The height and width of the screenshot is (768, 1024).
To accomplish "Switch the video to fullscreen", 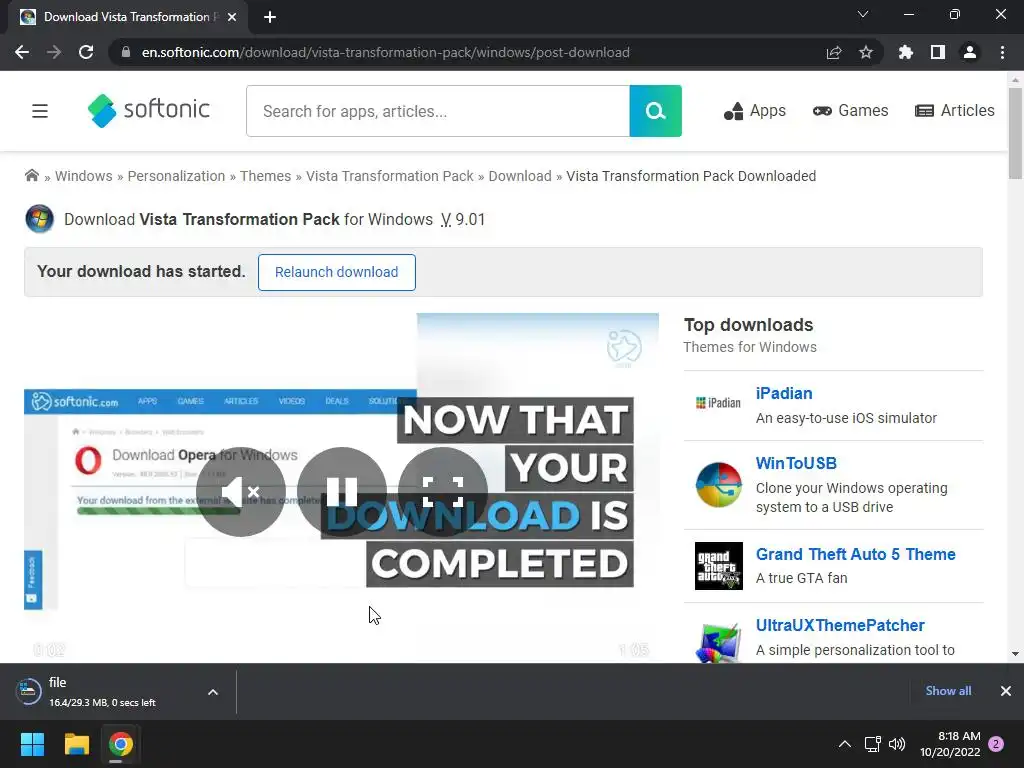I will 443,492.
